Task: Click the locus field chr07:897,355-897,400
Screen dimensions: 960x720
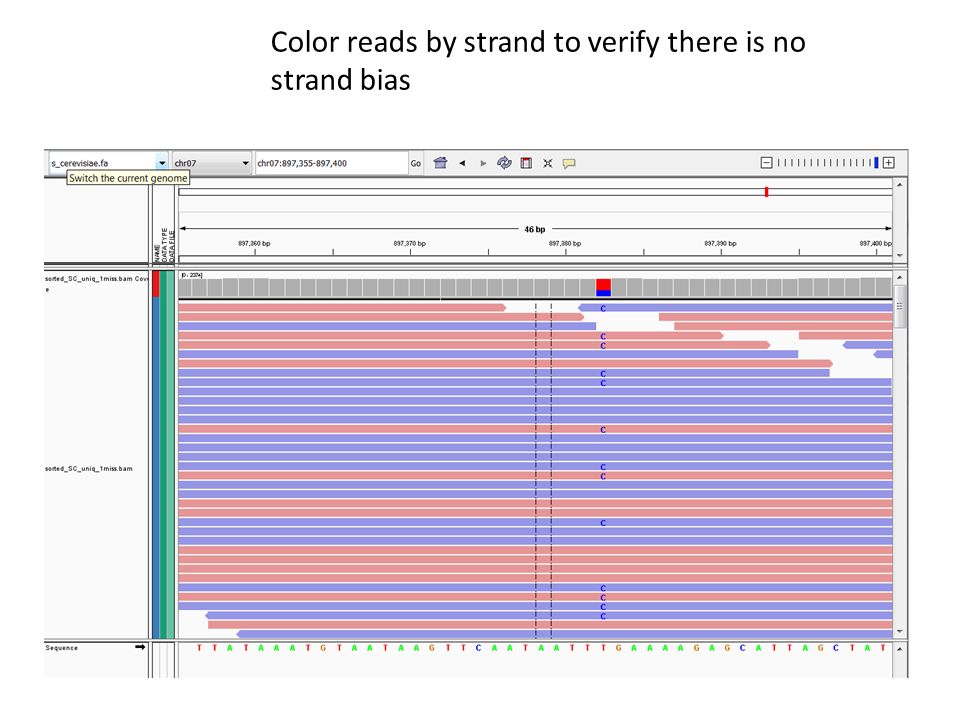Action: [331, 163]
